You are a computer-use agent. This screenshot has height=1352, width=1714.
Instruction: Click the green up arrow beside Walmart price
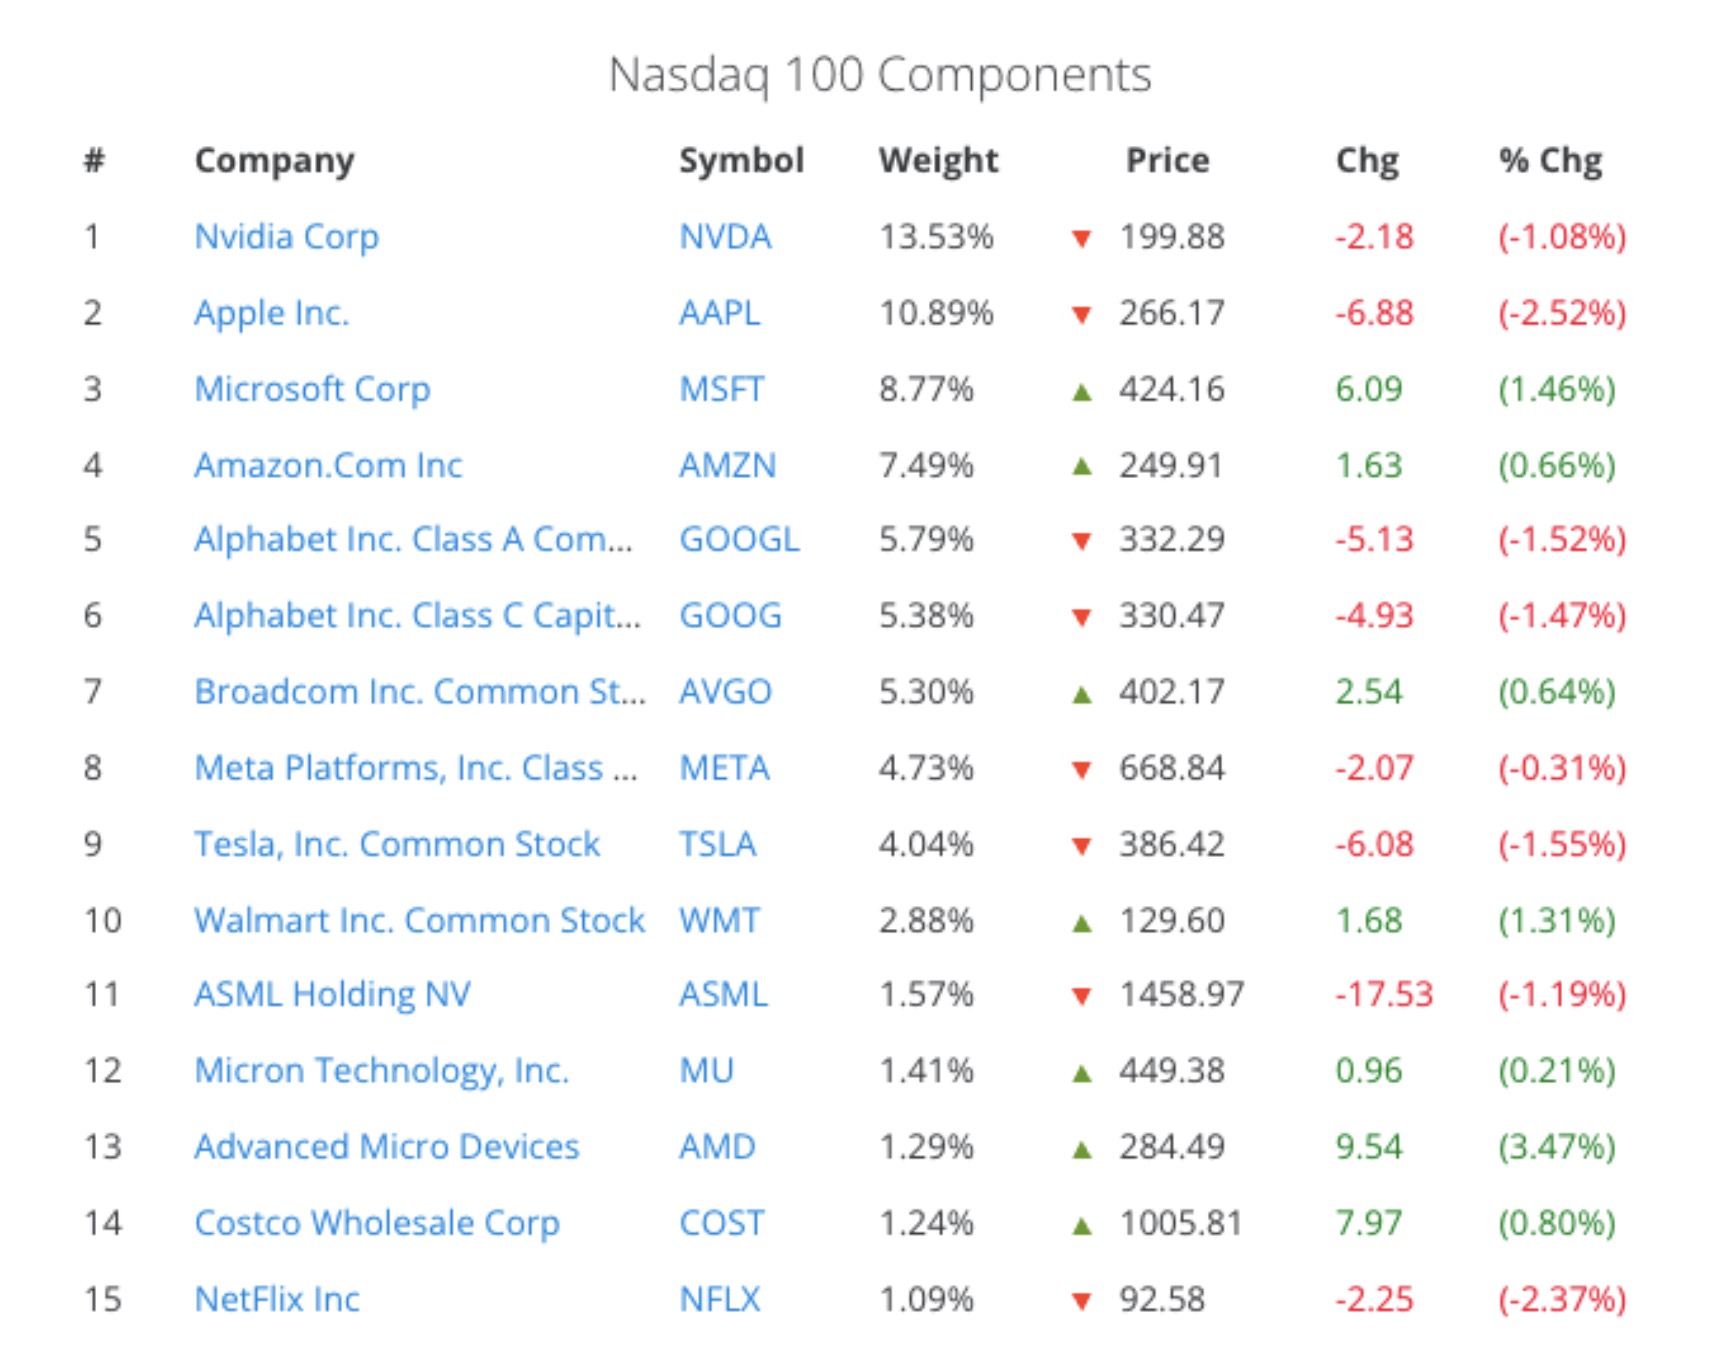pyautogui.click(x=1081, y=922)
